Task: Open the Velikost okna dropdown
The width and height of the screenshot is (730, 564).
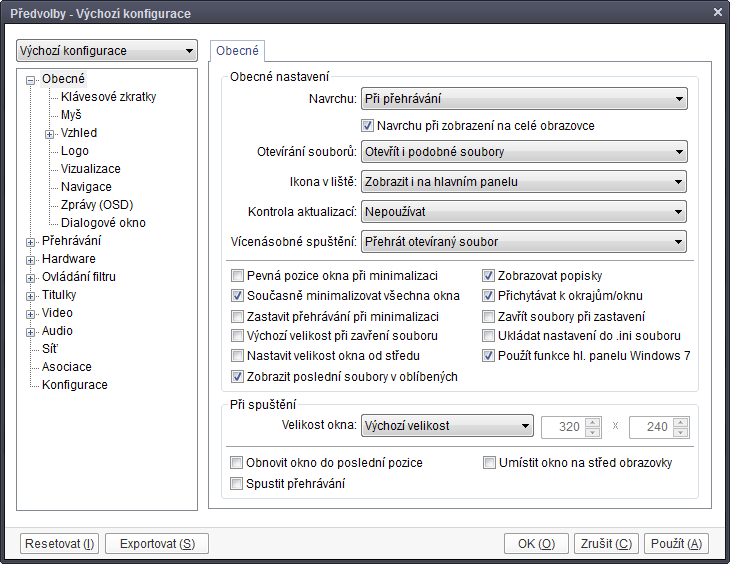Action: (x=446, y=426)
